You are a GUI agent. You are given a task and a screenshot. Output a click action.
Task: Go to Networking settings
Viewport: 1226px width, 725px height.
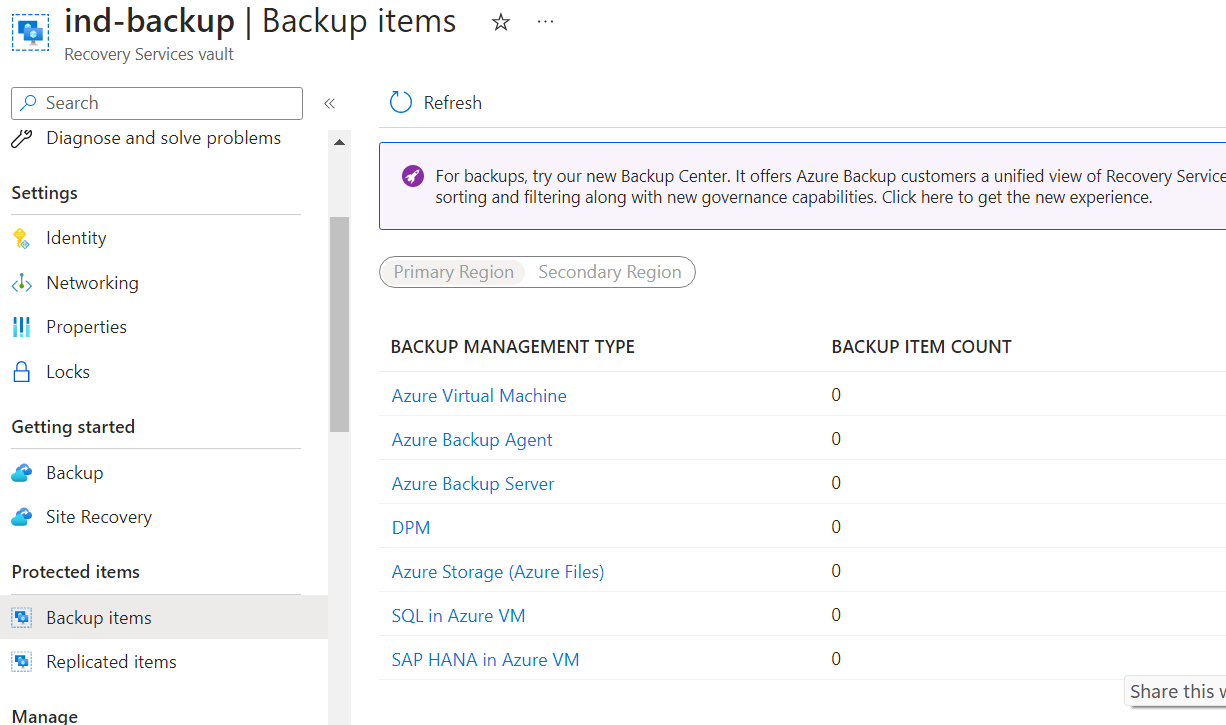(92, 283)
